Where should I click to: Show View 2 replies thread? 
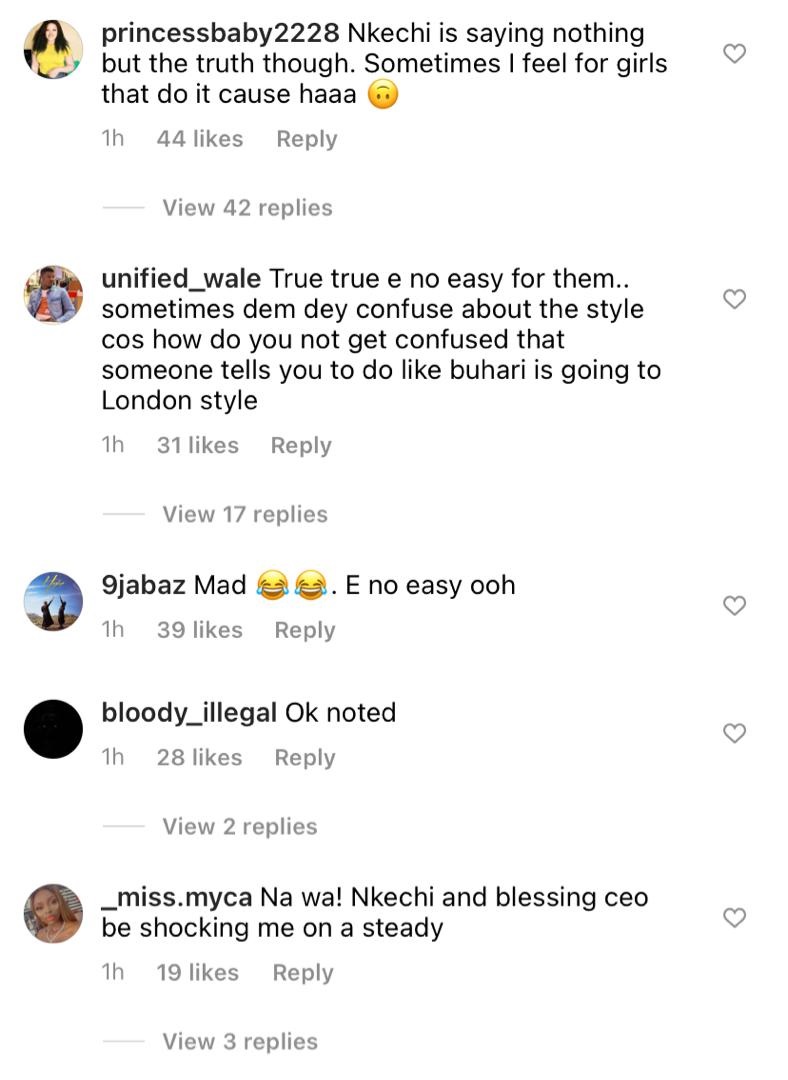(240, 827)
